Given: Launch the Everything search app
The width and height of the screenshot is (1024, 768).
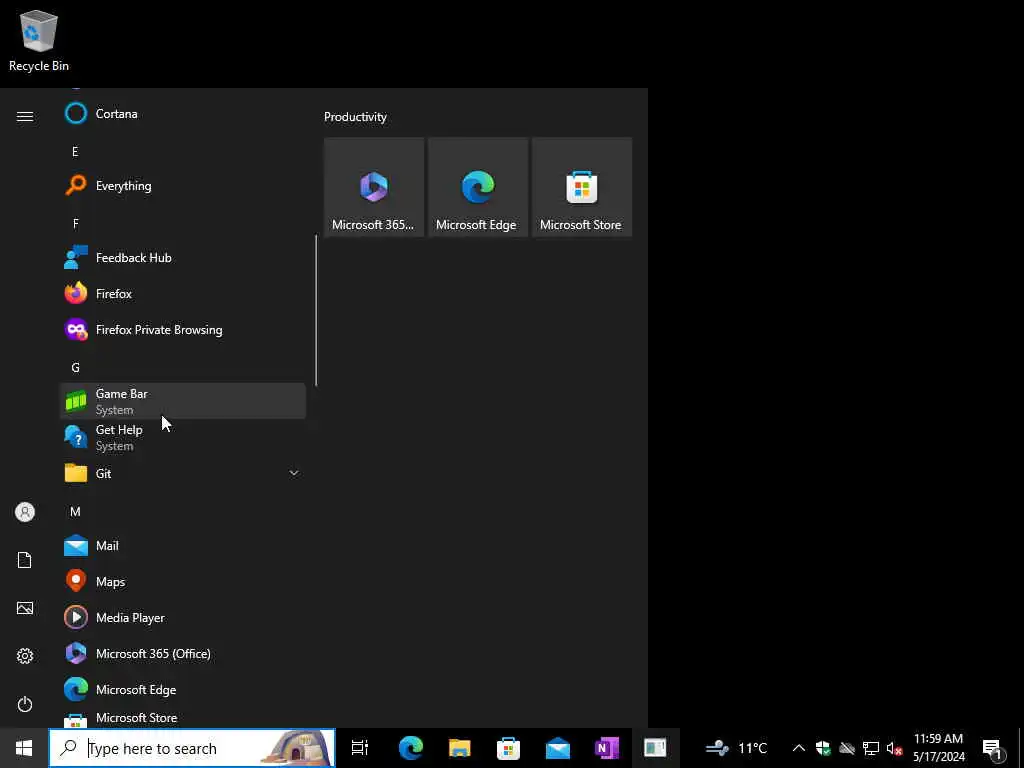Looking at the screenshot, I should [183, 185].
